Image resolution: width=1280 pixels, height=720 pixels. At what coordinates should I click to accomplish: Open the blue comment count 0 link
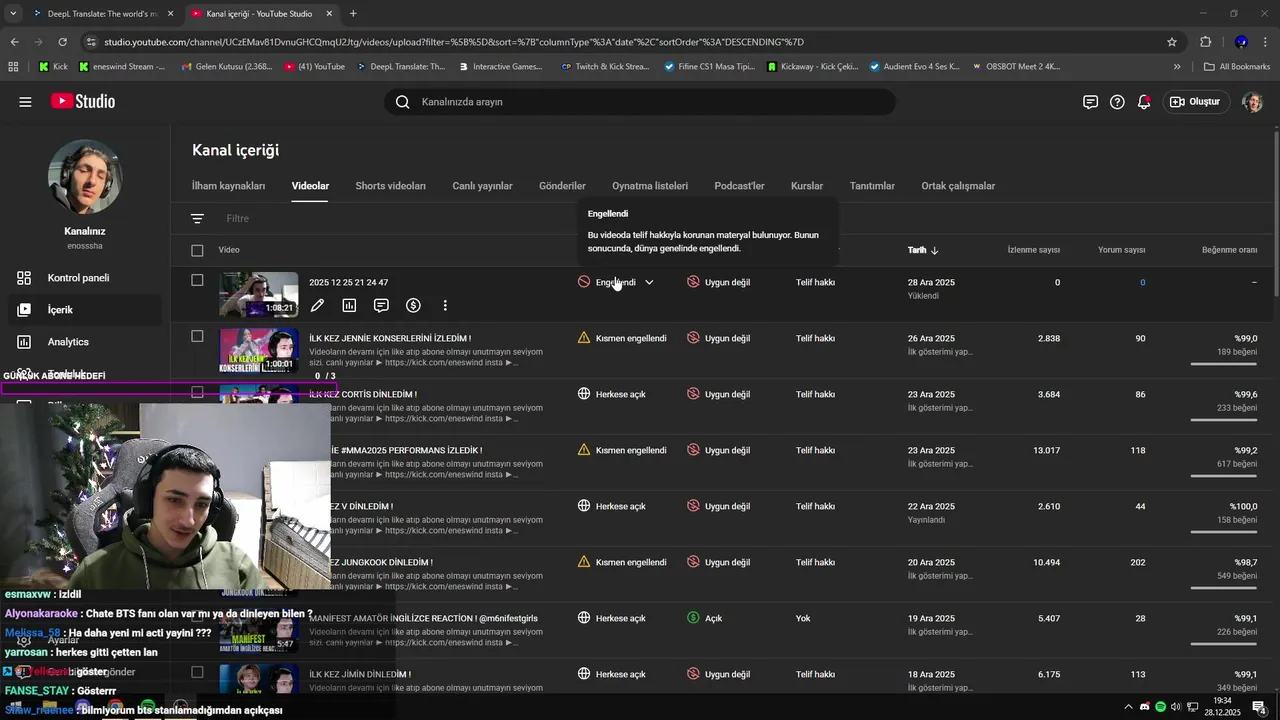pyautogui.click(x=1142, y=283)
